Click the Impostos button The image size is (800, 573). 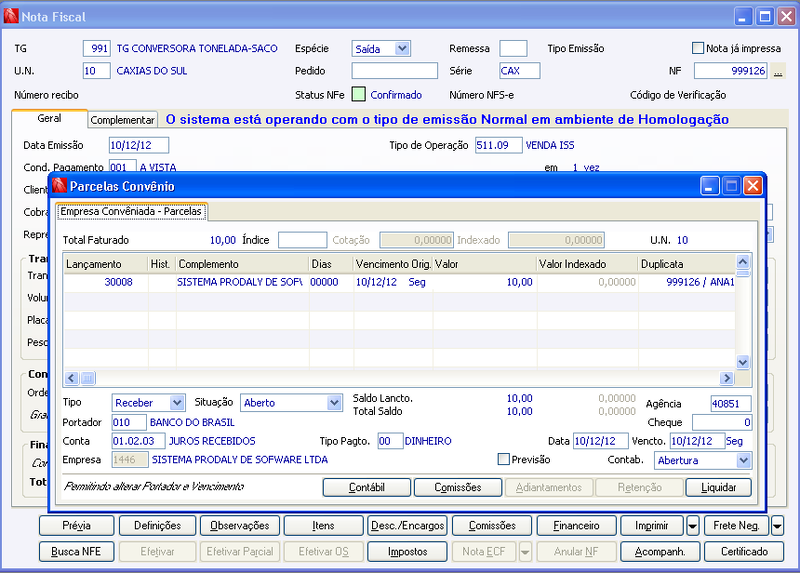click(407, 552)
